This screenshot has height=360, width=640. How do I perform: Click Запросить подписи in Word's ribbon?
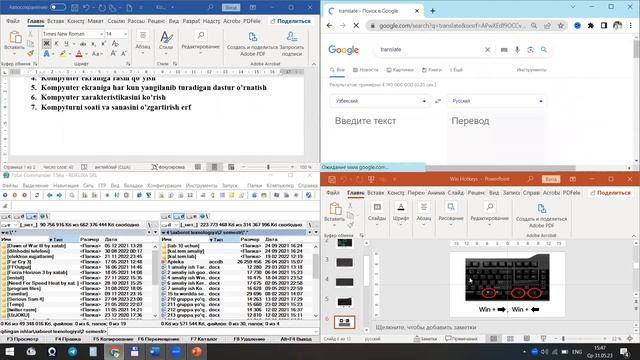click(x=291, y=44)
